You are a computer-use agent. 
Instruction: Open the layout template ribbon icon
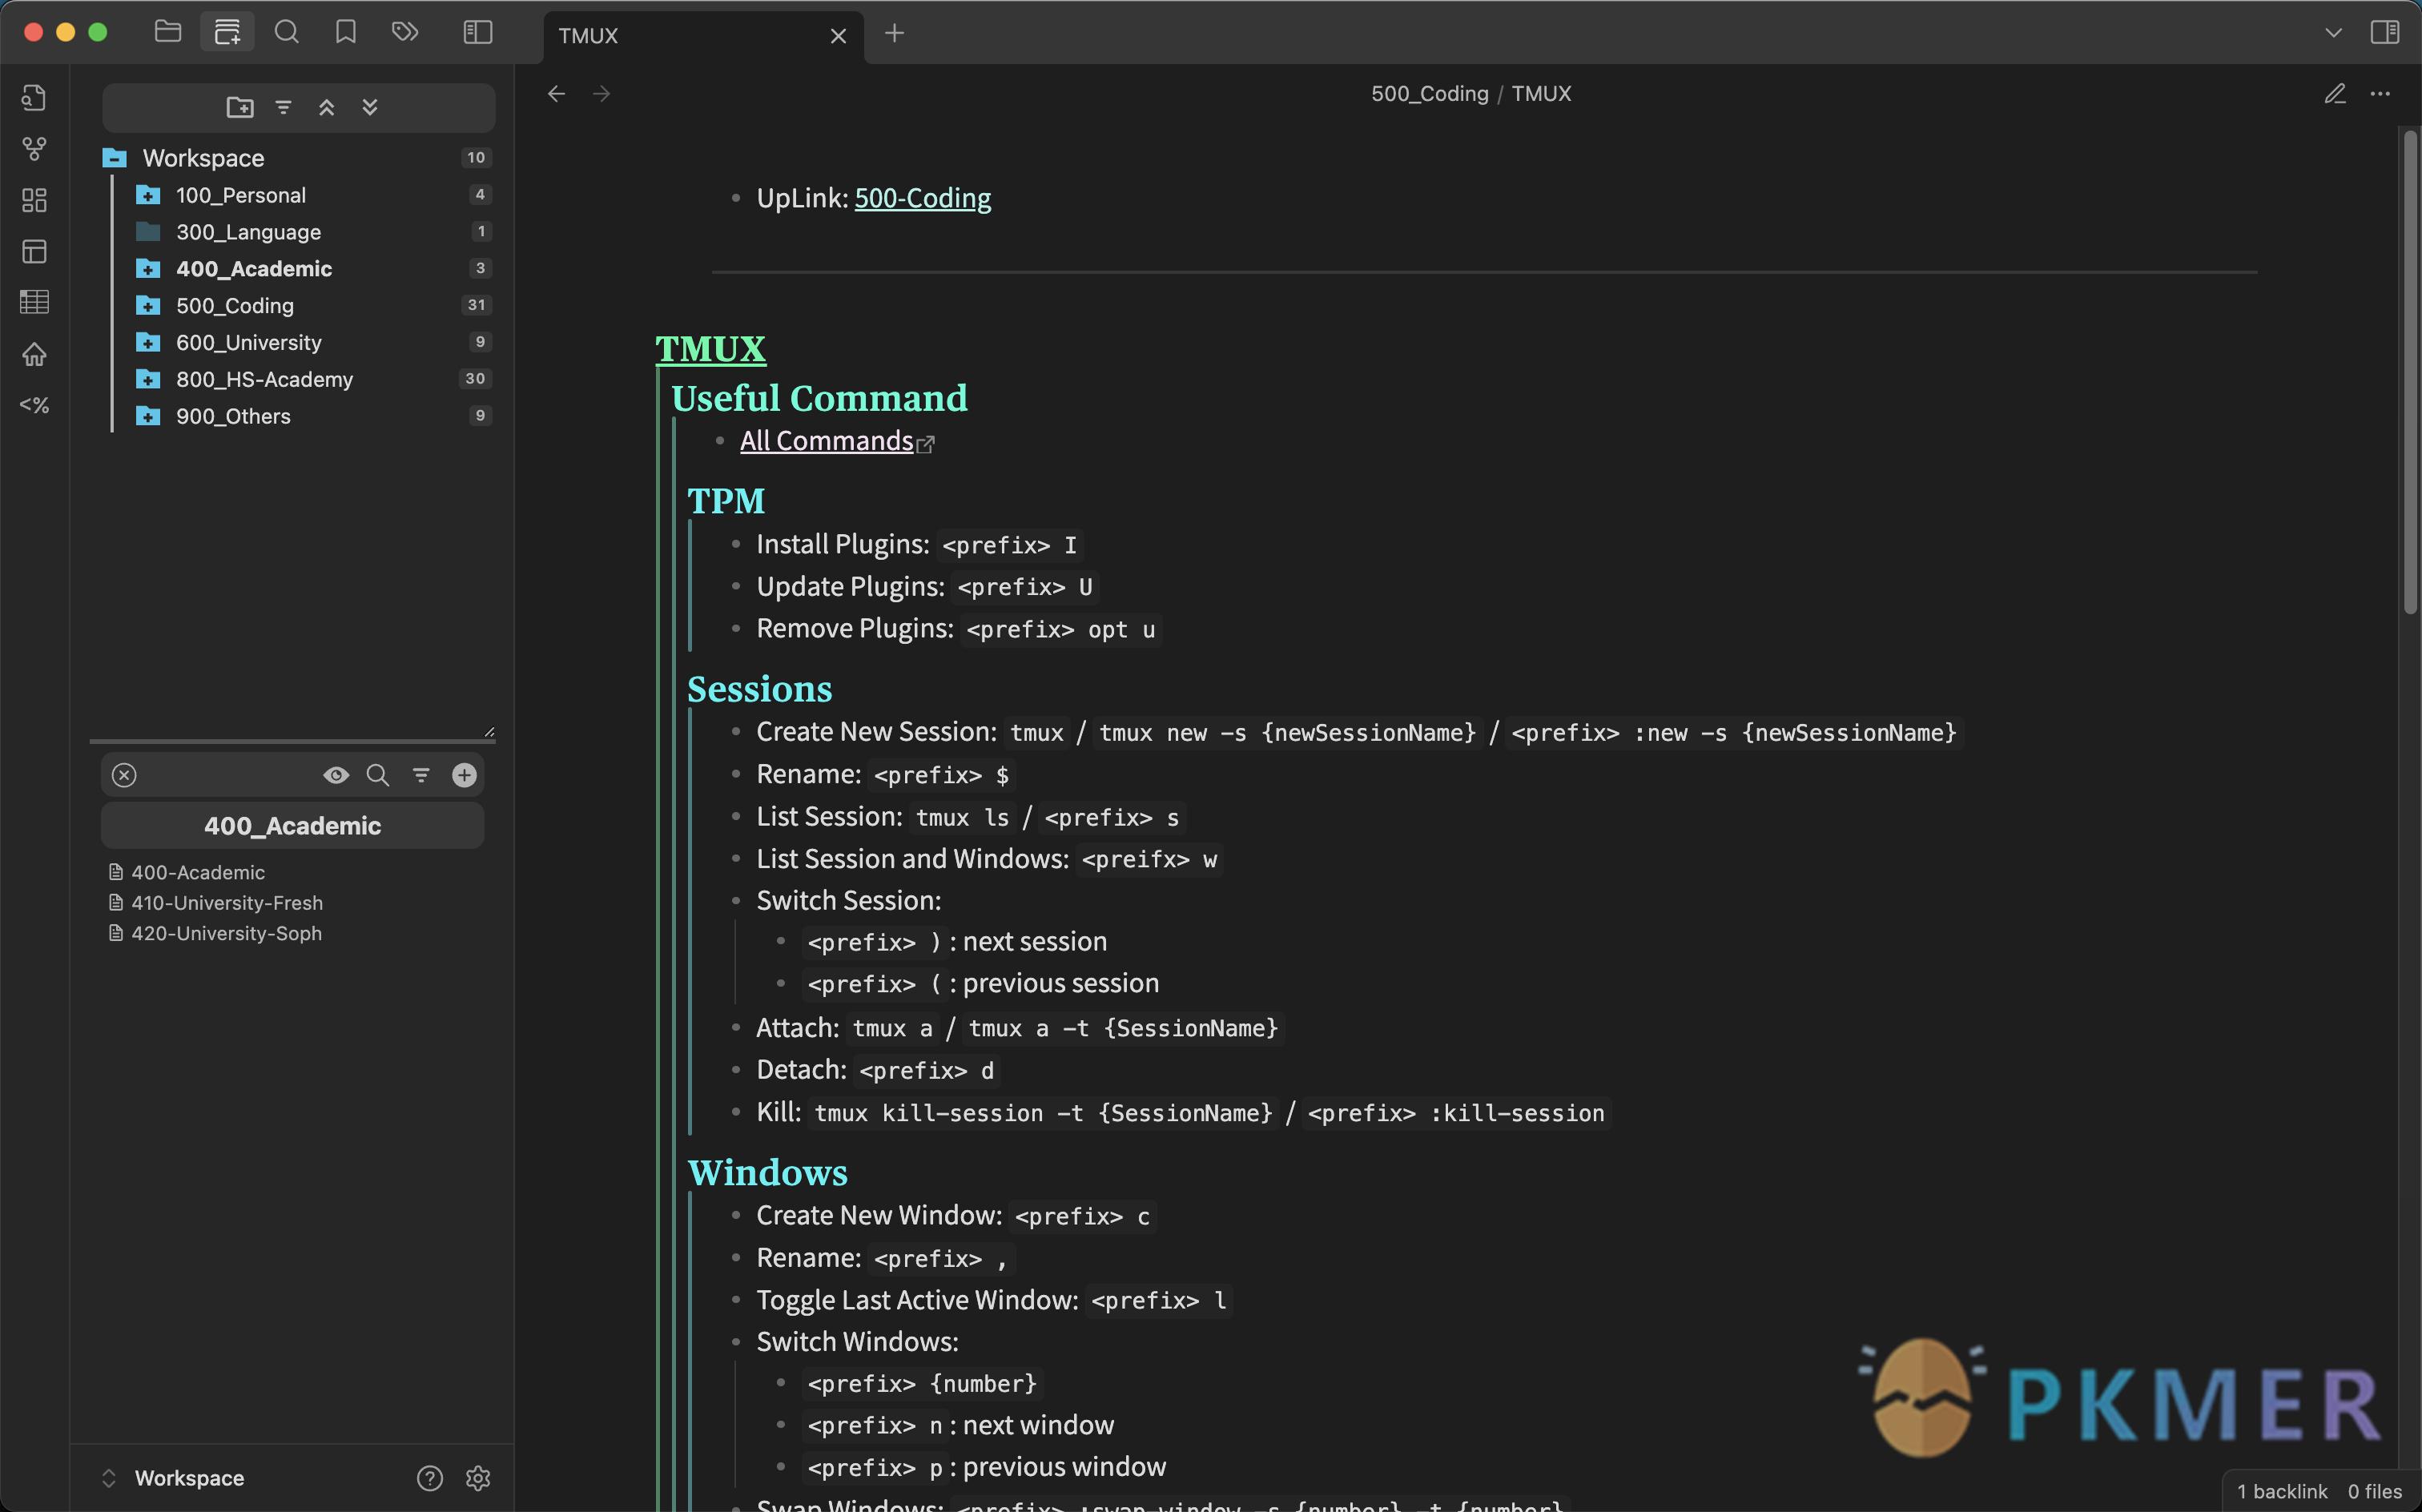(34, 251)
